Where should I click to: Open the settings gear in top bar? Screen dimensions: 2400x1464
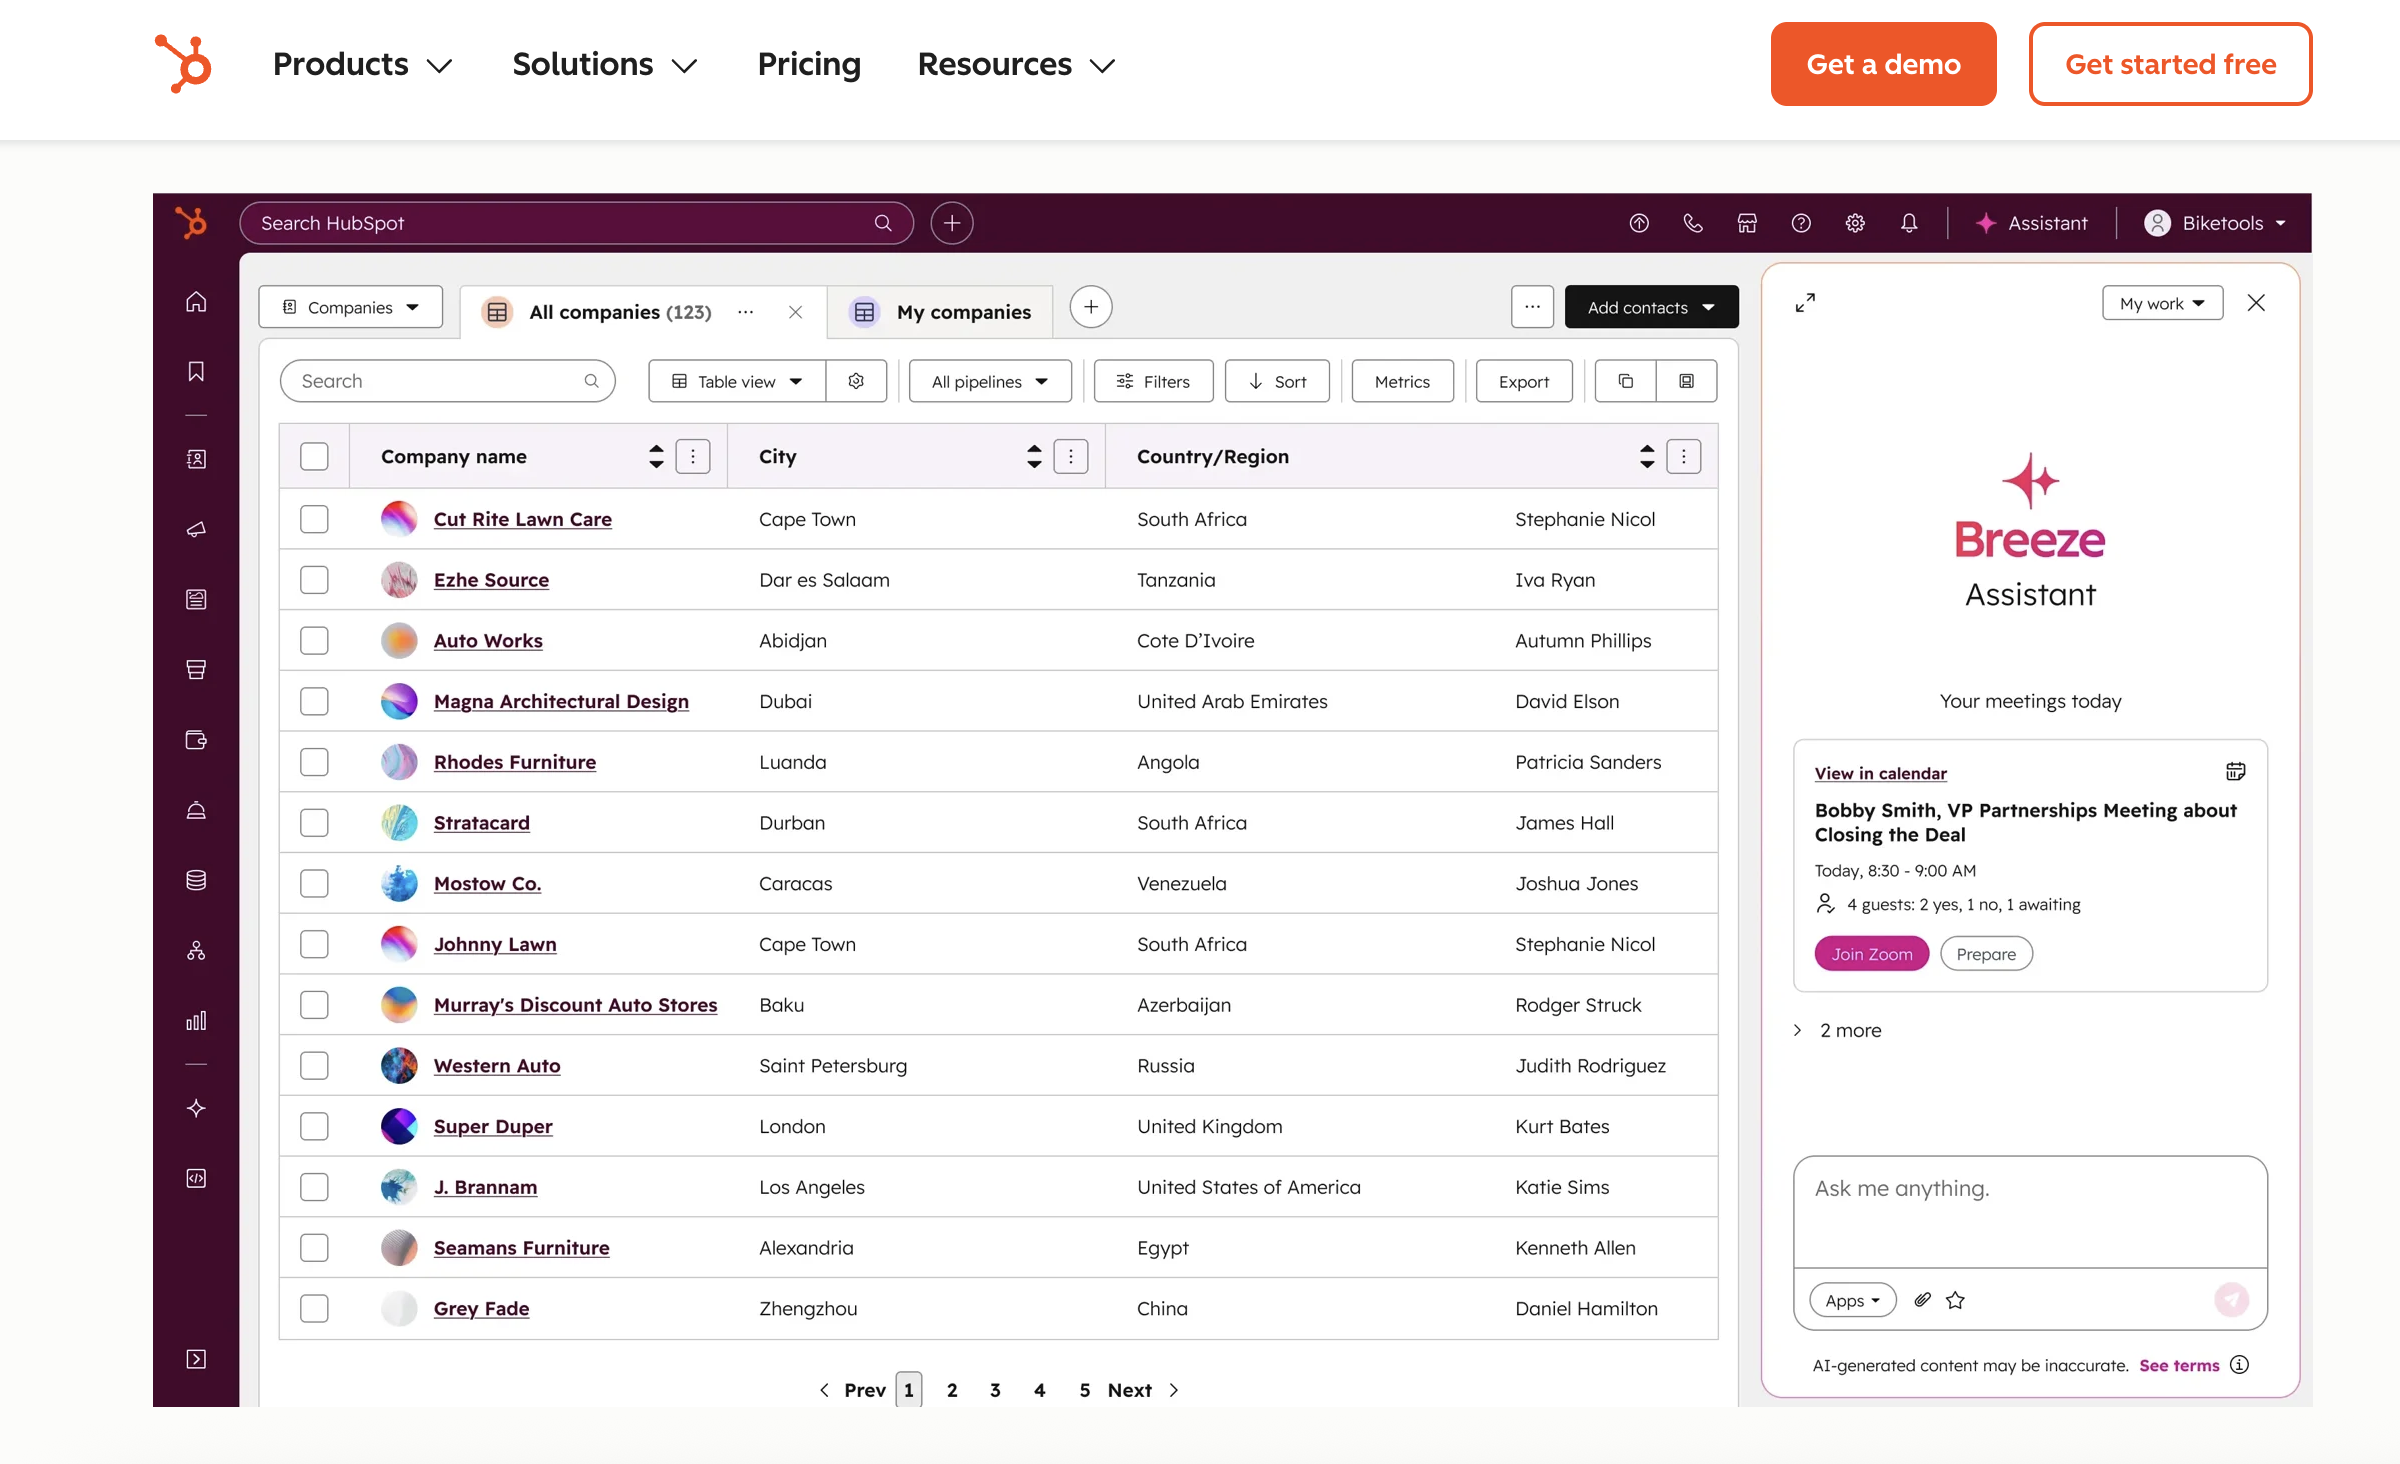click(x=1855, y=223)
